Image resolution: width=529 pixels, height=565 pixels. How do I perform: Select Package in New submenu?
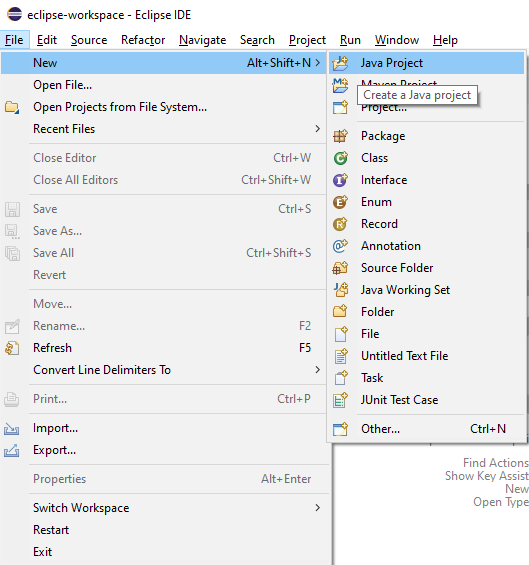pyautogui.click(x=427, y=136)
